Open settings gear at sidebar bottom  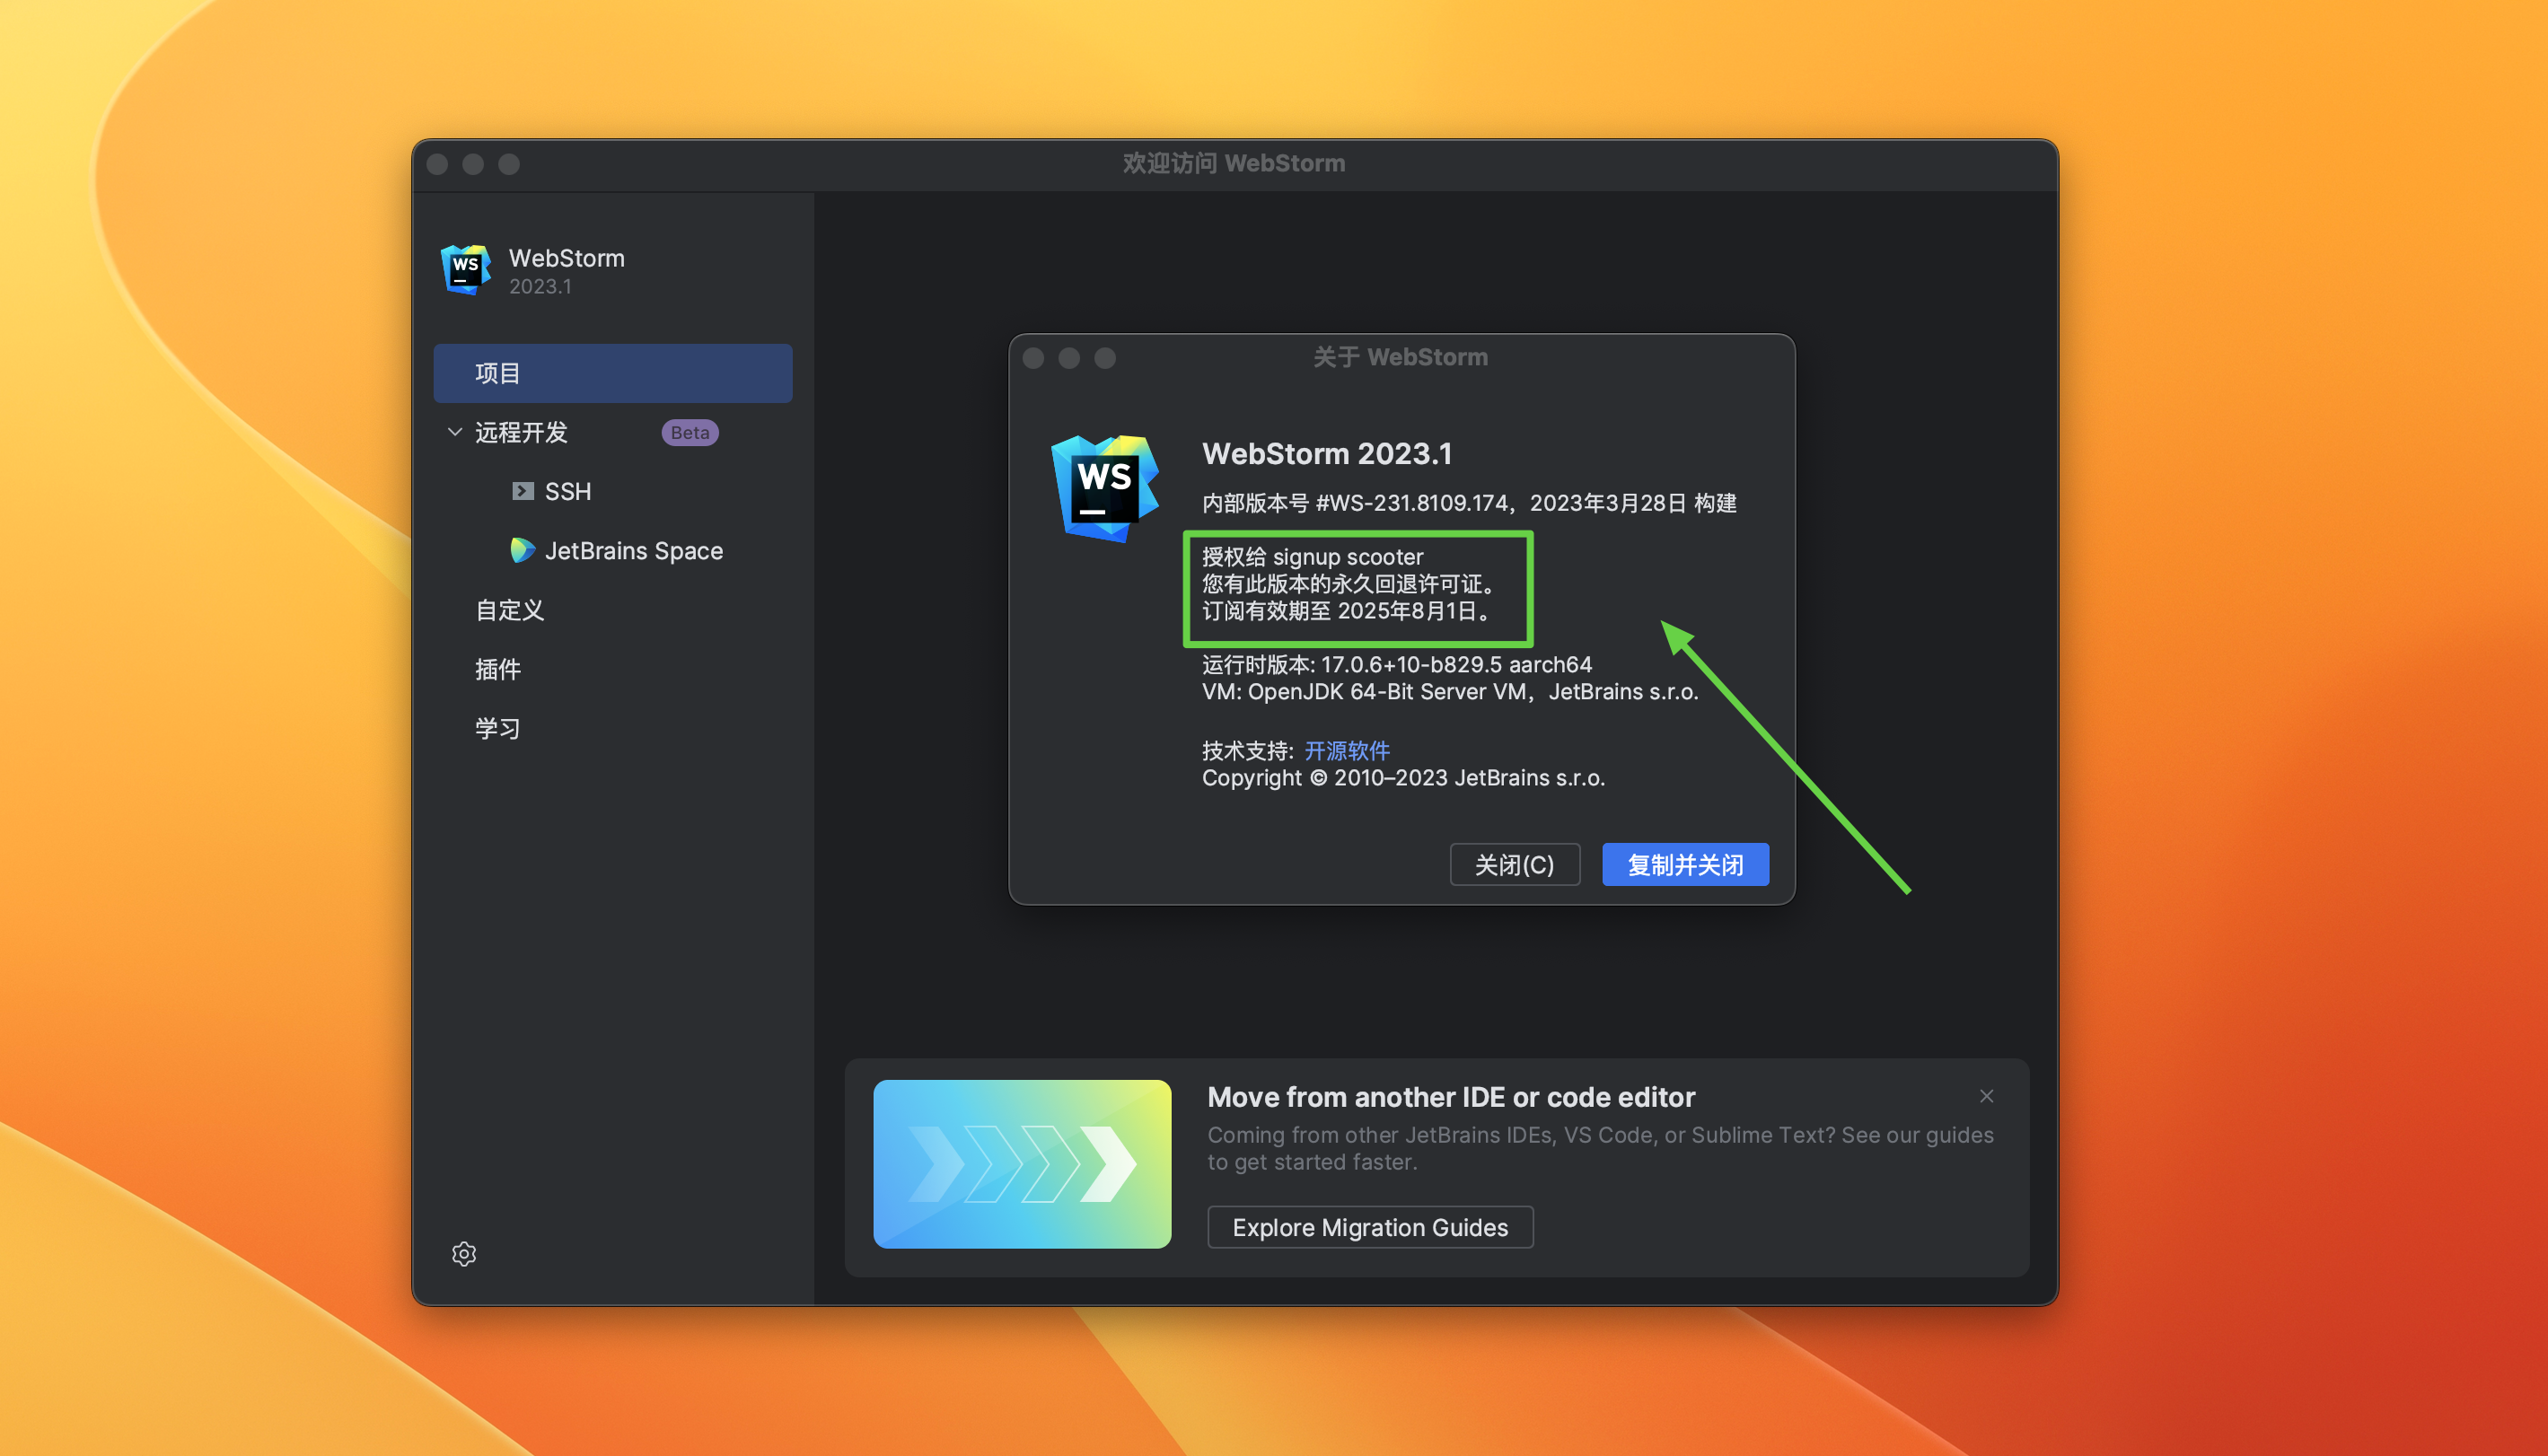(464, 1254)
